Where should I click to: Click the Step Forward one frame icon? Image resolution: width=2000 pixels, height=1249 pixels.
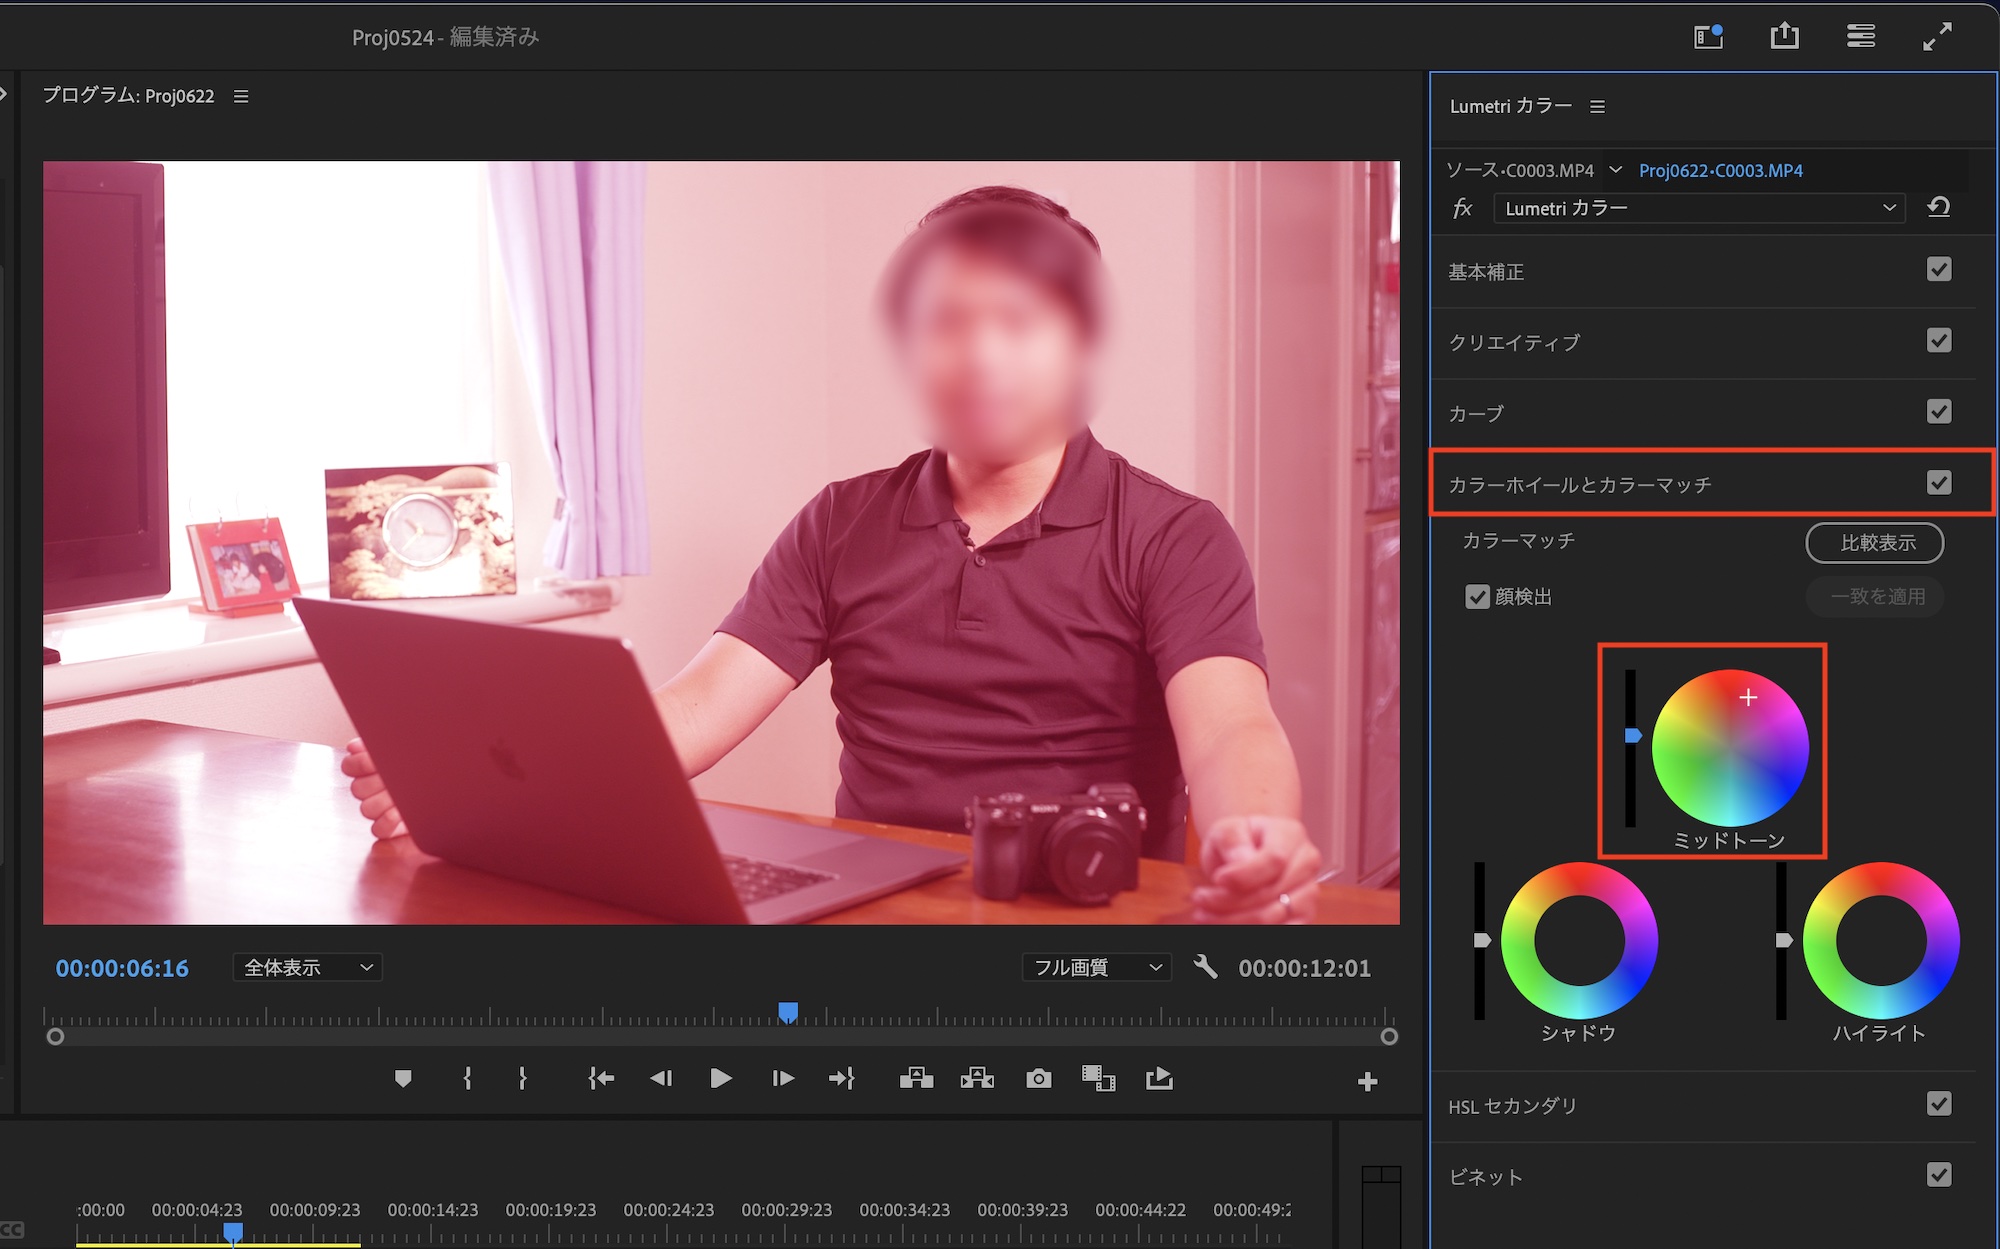(783, 1079)
